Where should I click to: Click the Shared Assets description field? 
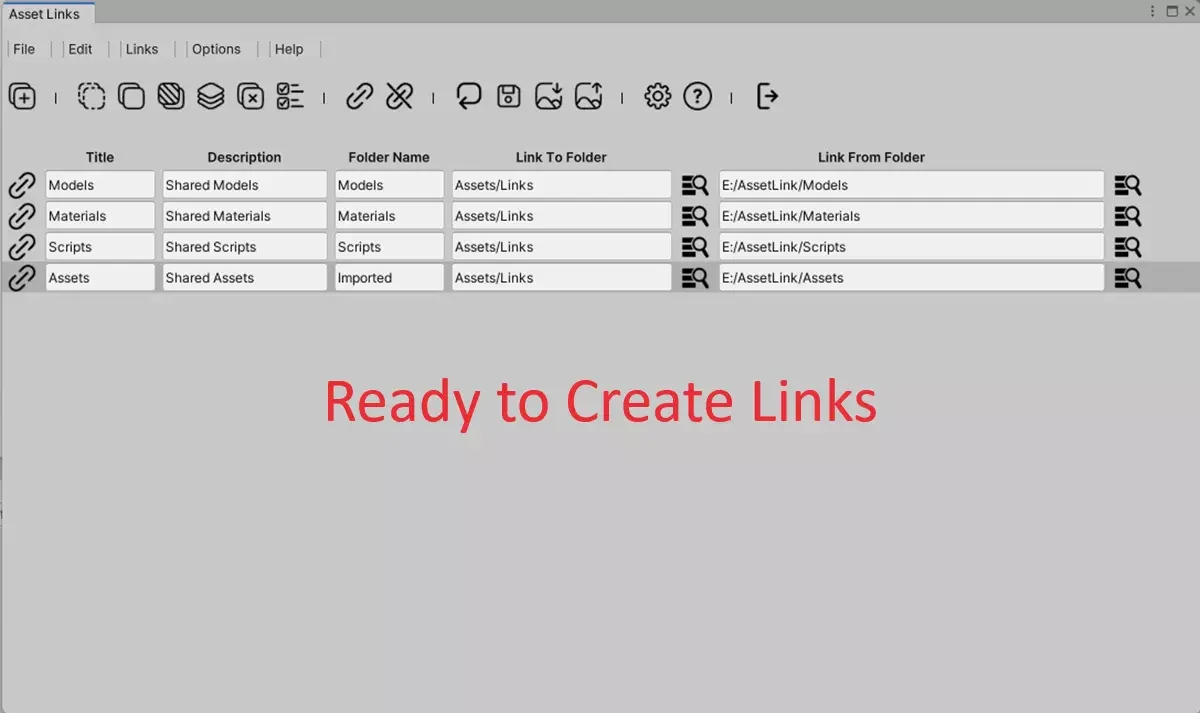coord(245,278)
